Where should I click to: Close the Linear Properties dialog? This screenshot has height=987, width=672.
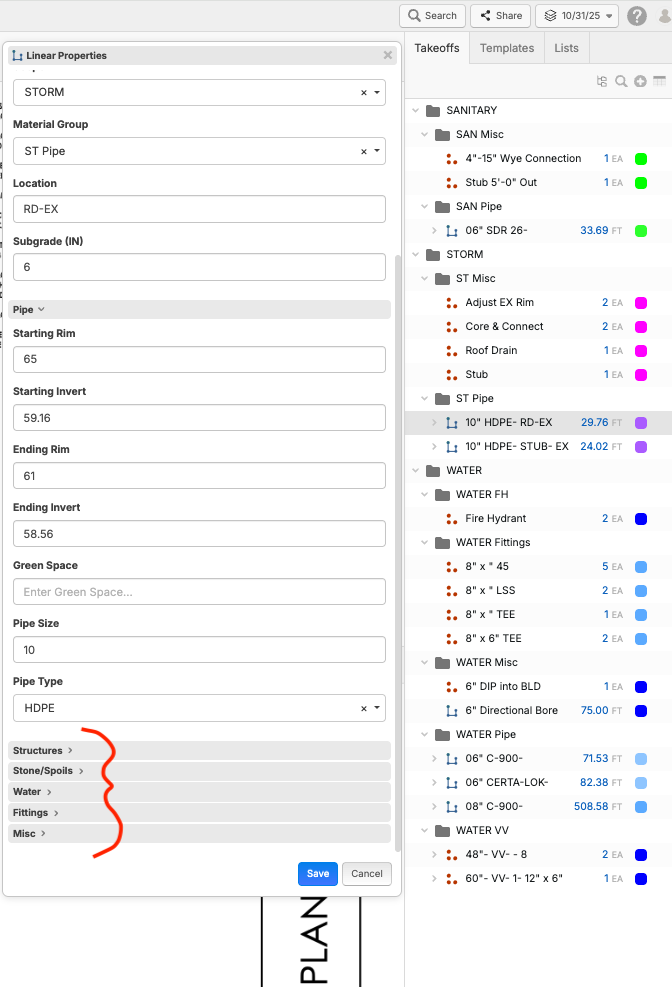coord(388,56)
